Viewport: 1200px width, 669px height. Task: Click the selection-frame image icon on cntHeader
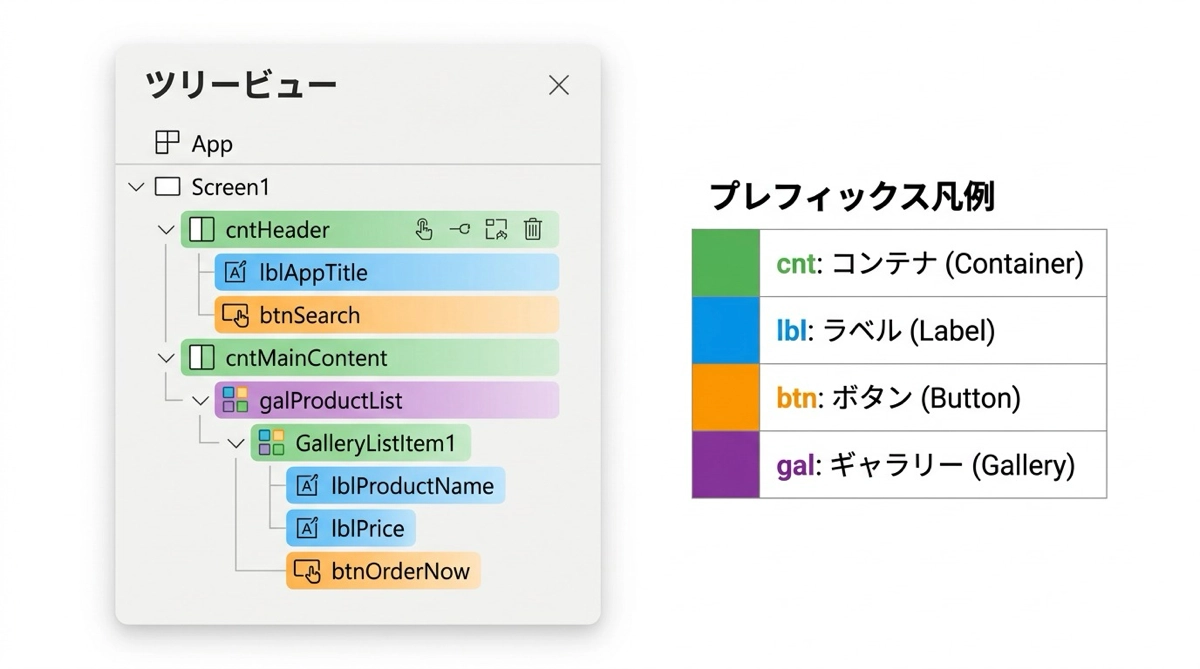click(x=496, y=230)
